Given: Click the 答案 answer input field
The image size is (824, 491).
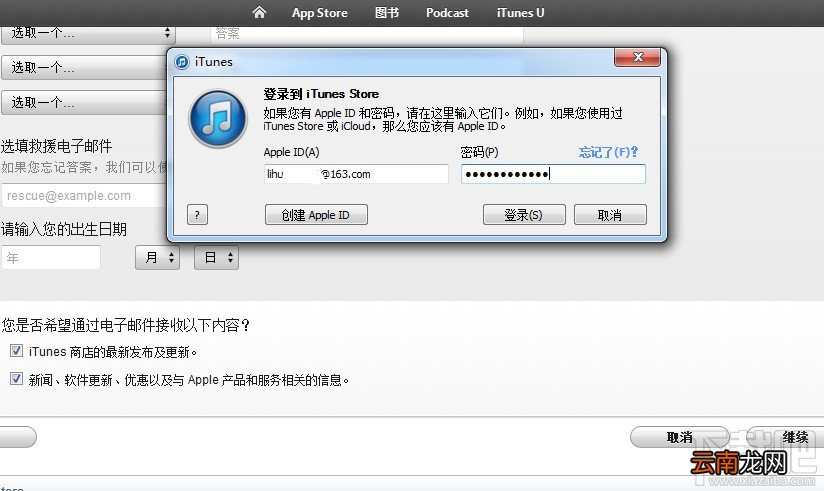Looking at the screenshot, I should tap(367, 34).
